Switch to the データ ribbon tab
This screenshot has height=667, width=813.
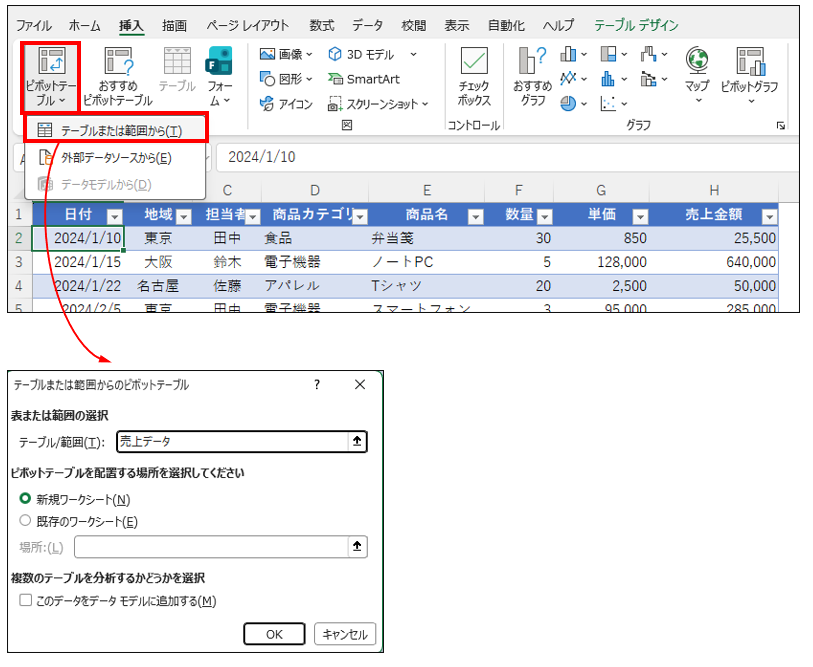coord(367,25)
